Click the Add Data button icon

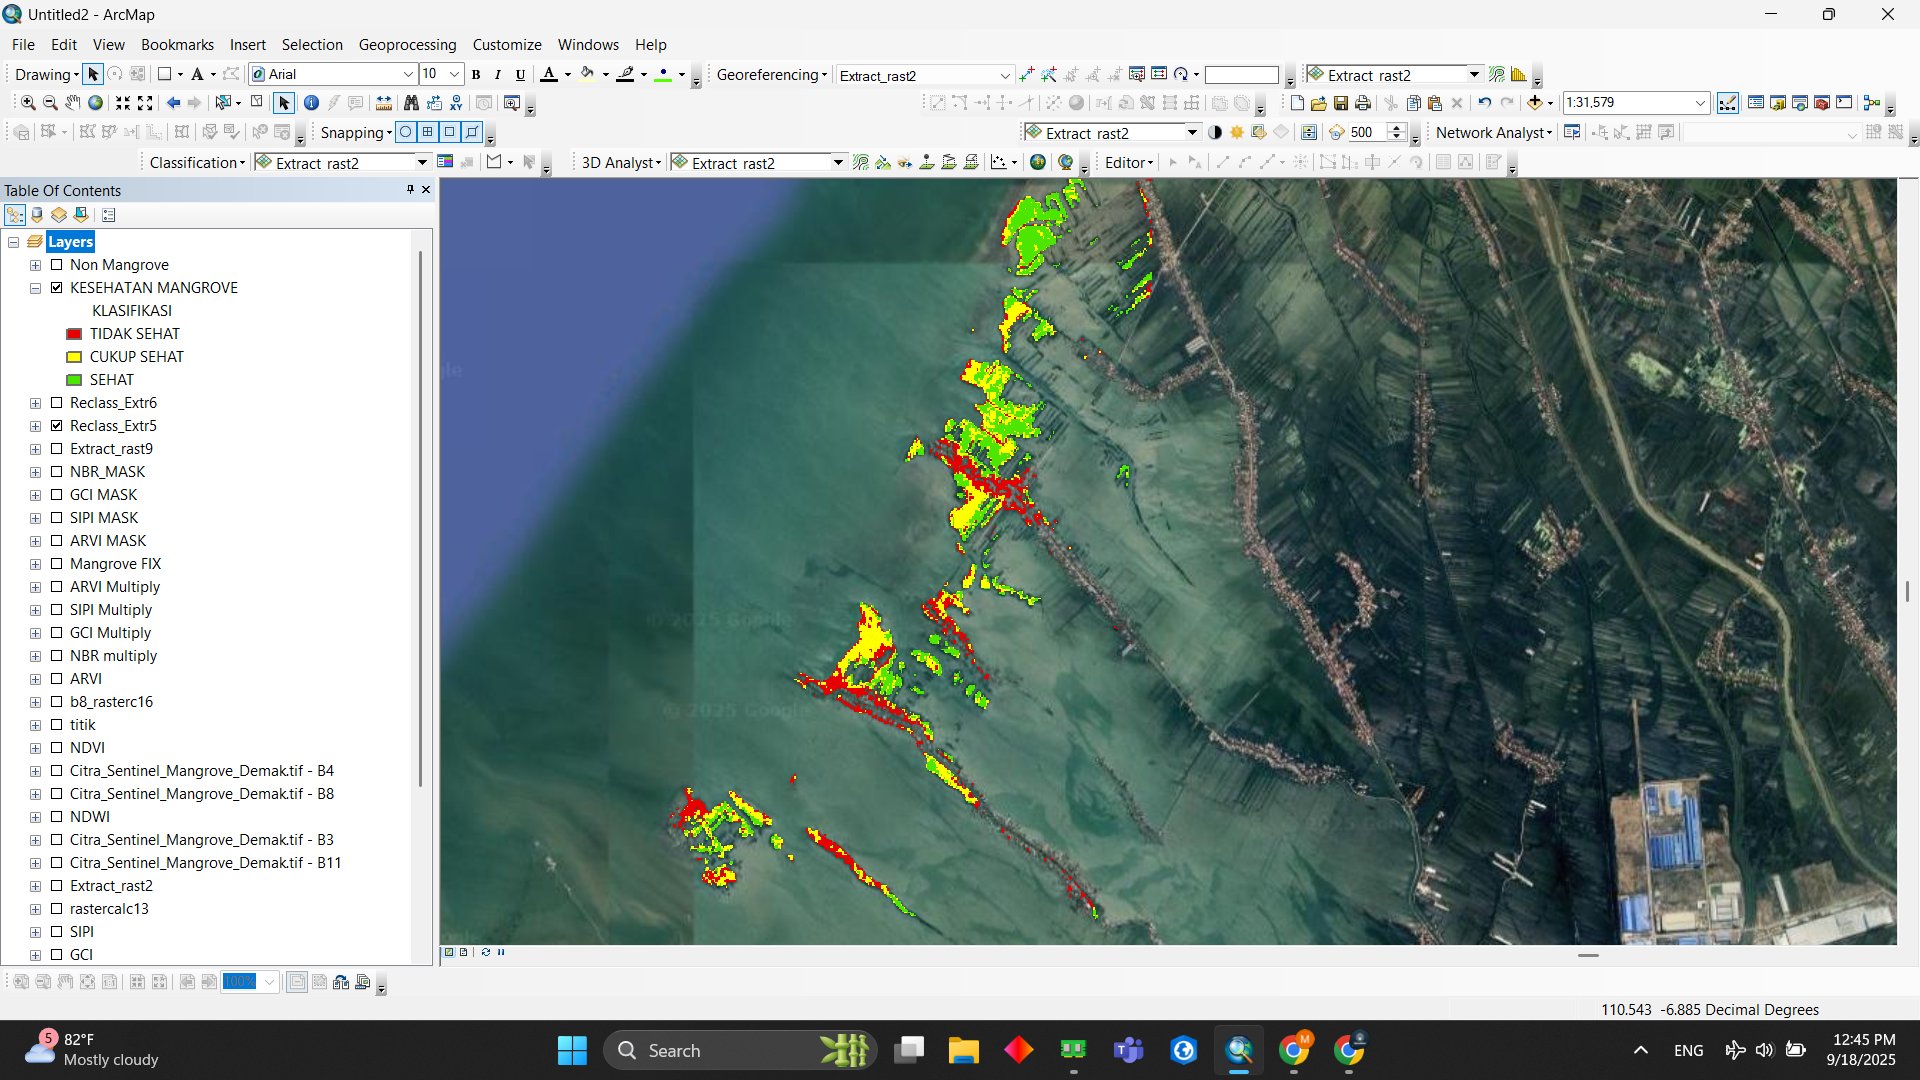(1534, 102)
